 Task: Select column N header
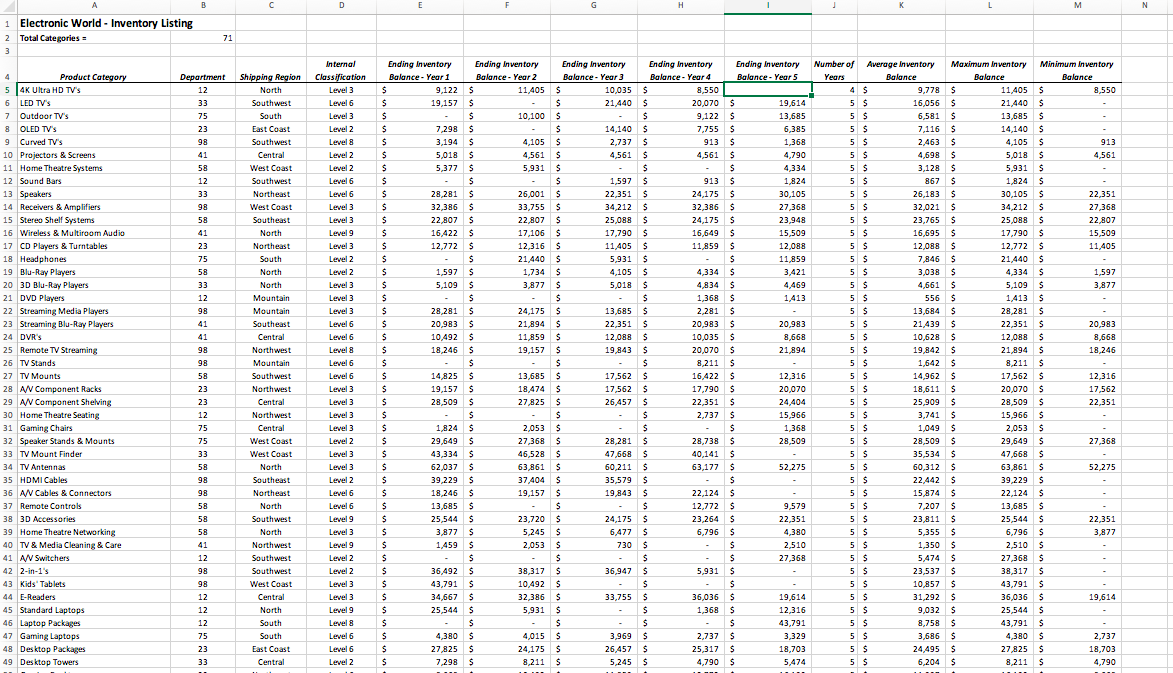point(1145,5)
